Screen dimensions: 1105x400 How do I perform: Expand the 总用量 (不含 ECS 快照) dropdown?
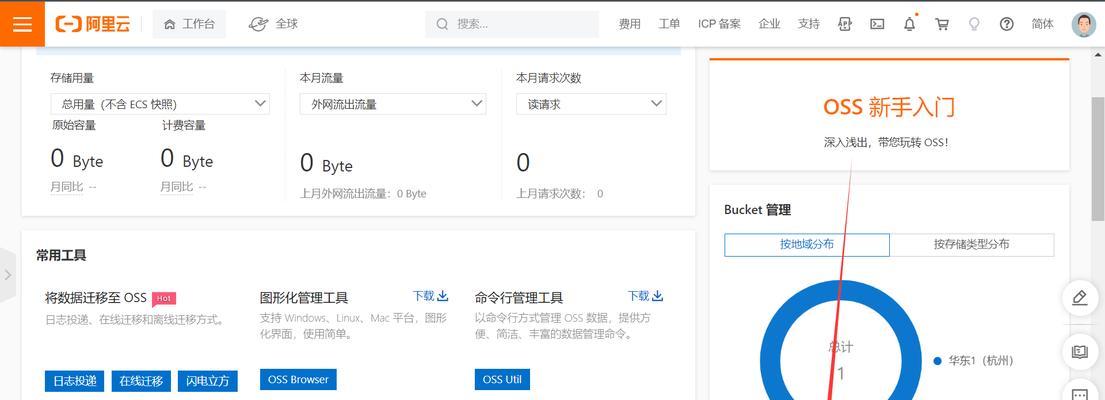point(160,104)
